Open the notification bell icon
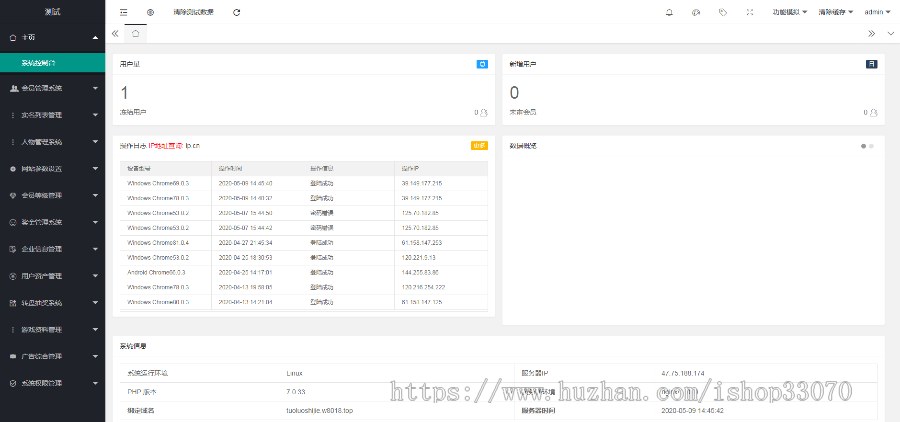Screen dimensions: 900x422 [669, 12]
